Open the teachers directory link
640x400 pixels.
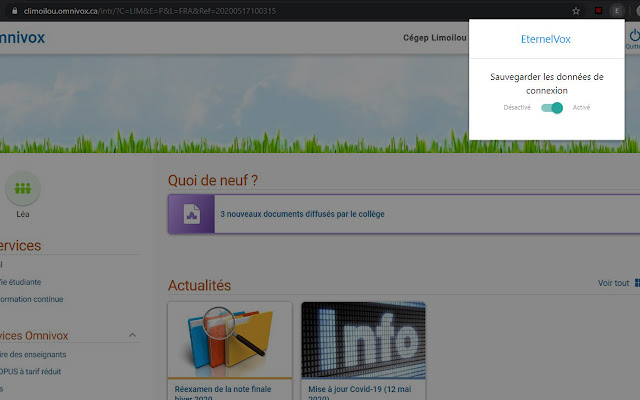pos(33,355)
